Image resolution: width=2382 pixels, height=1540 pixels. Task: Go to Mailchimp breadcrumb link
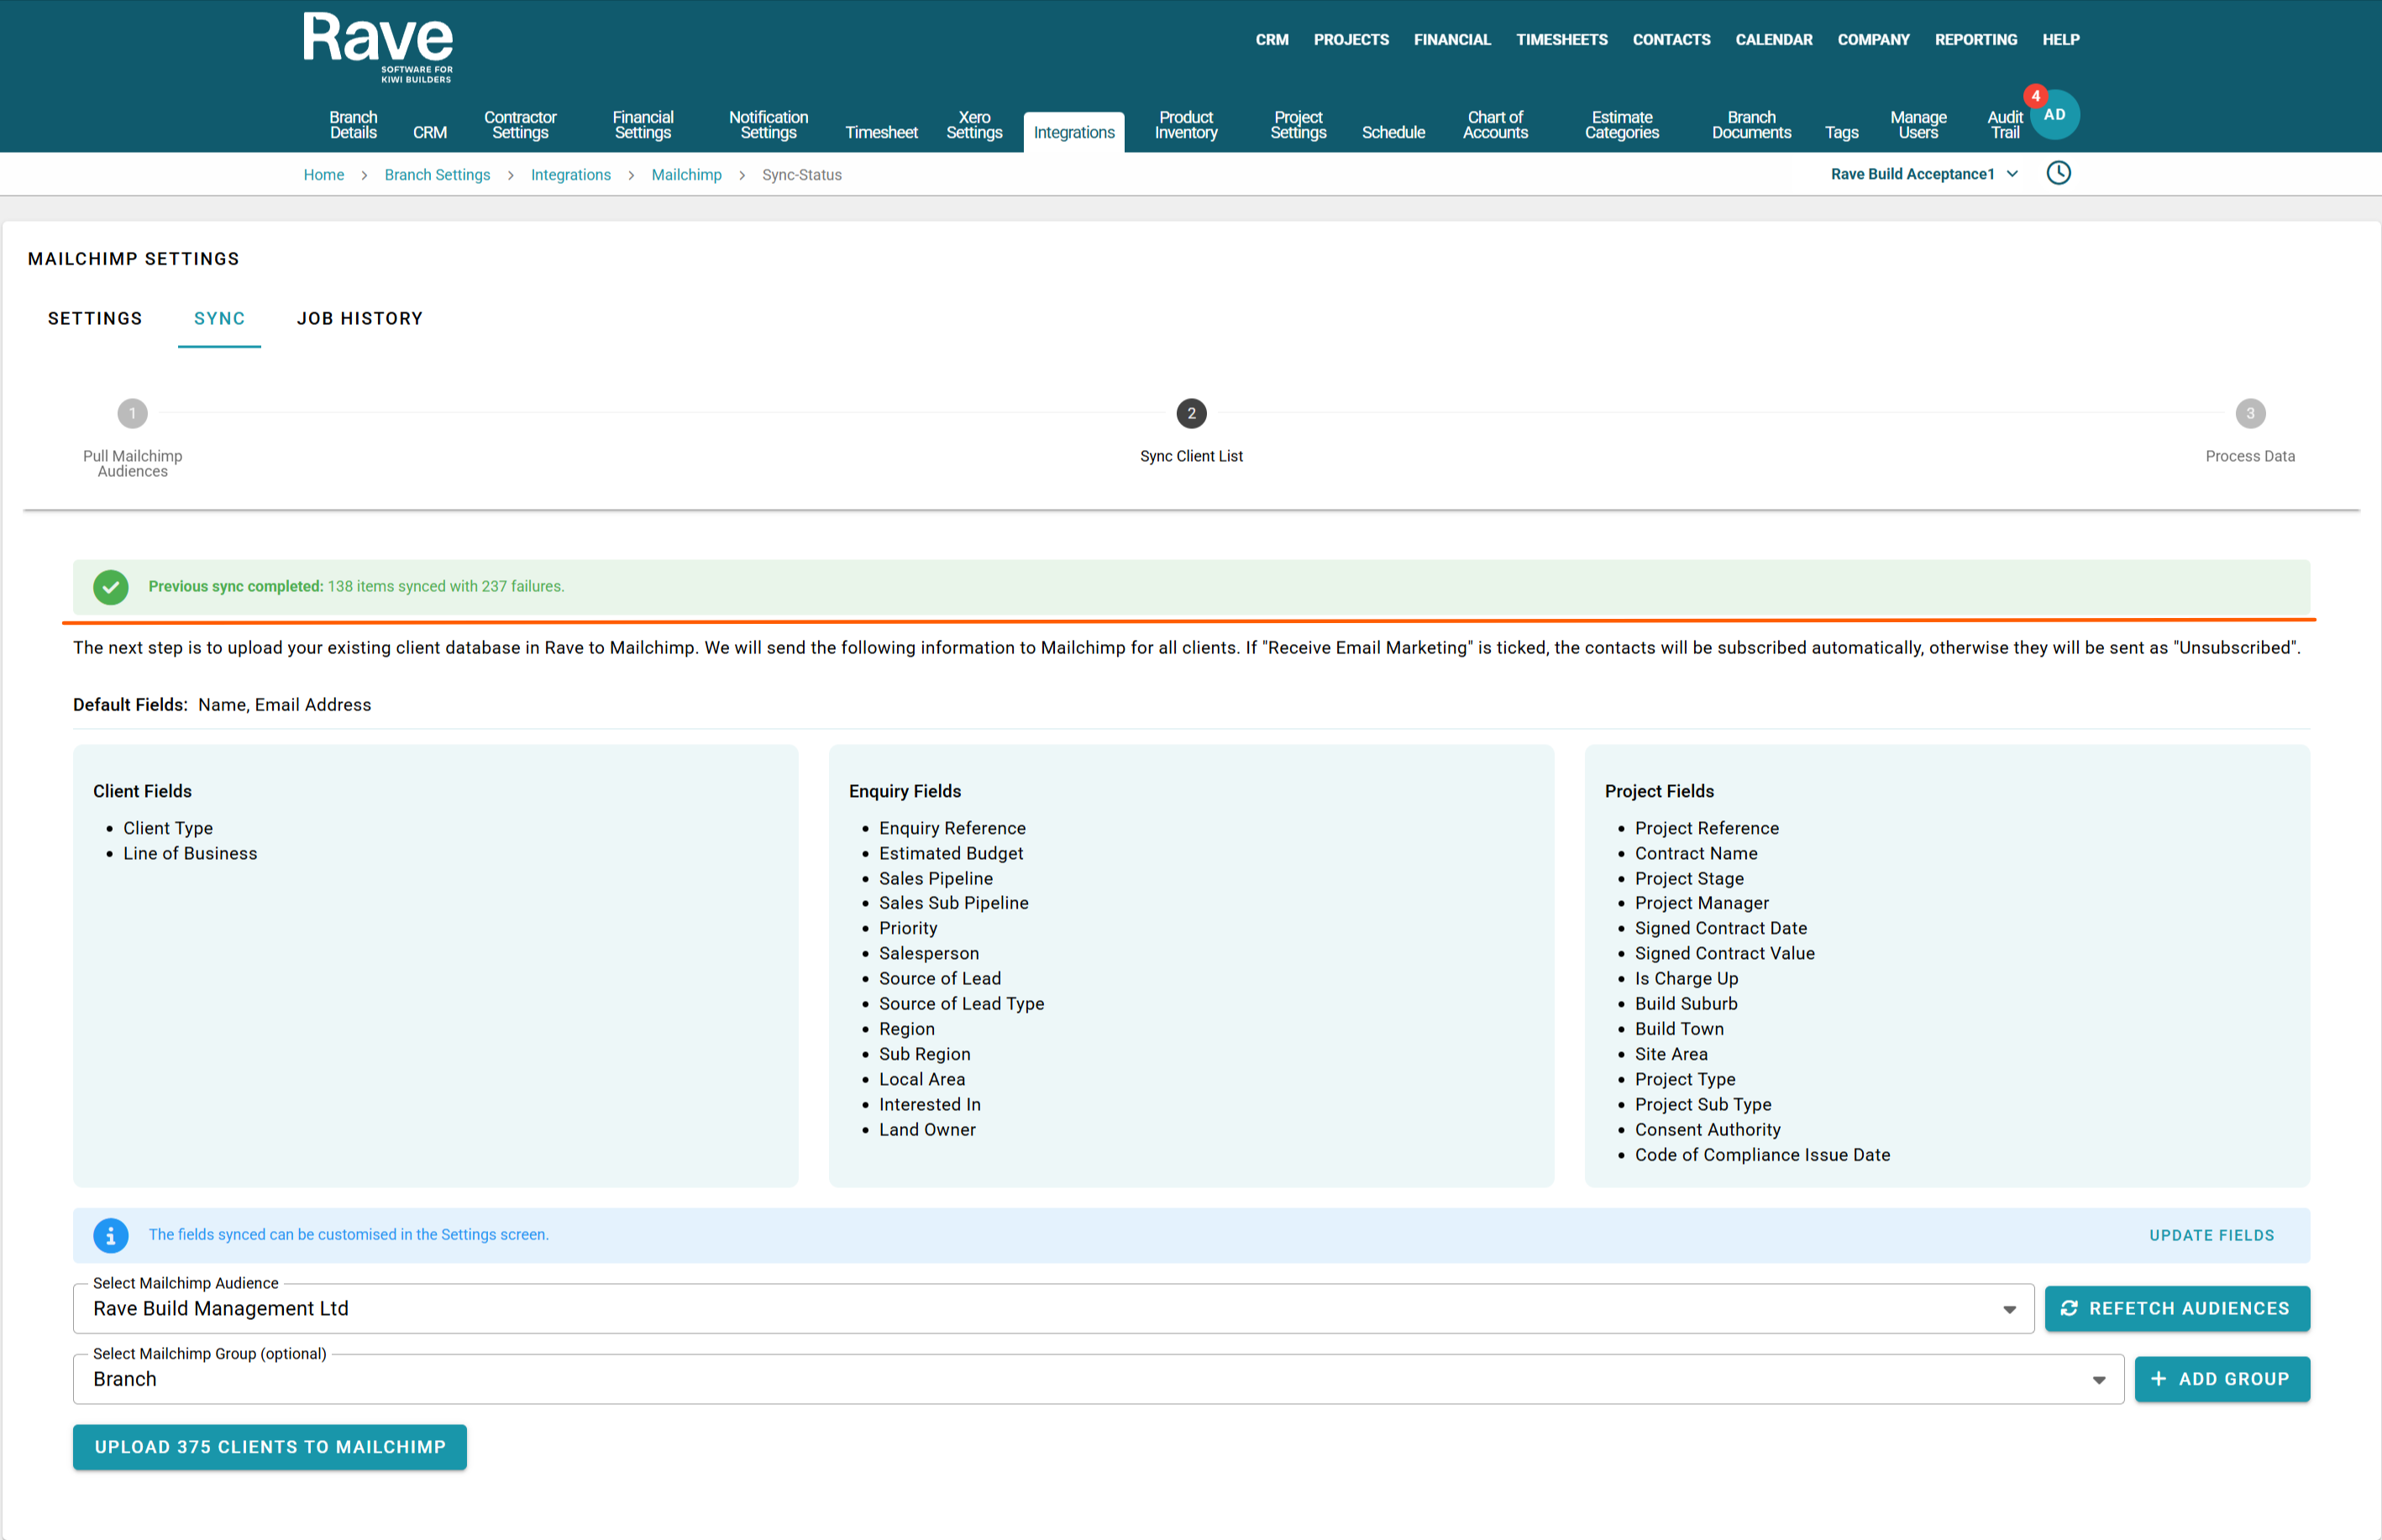[686, 175]
